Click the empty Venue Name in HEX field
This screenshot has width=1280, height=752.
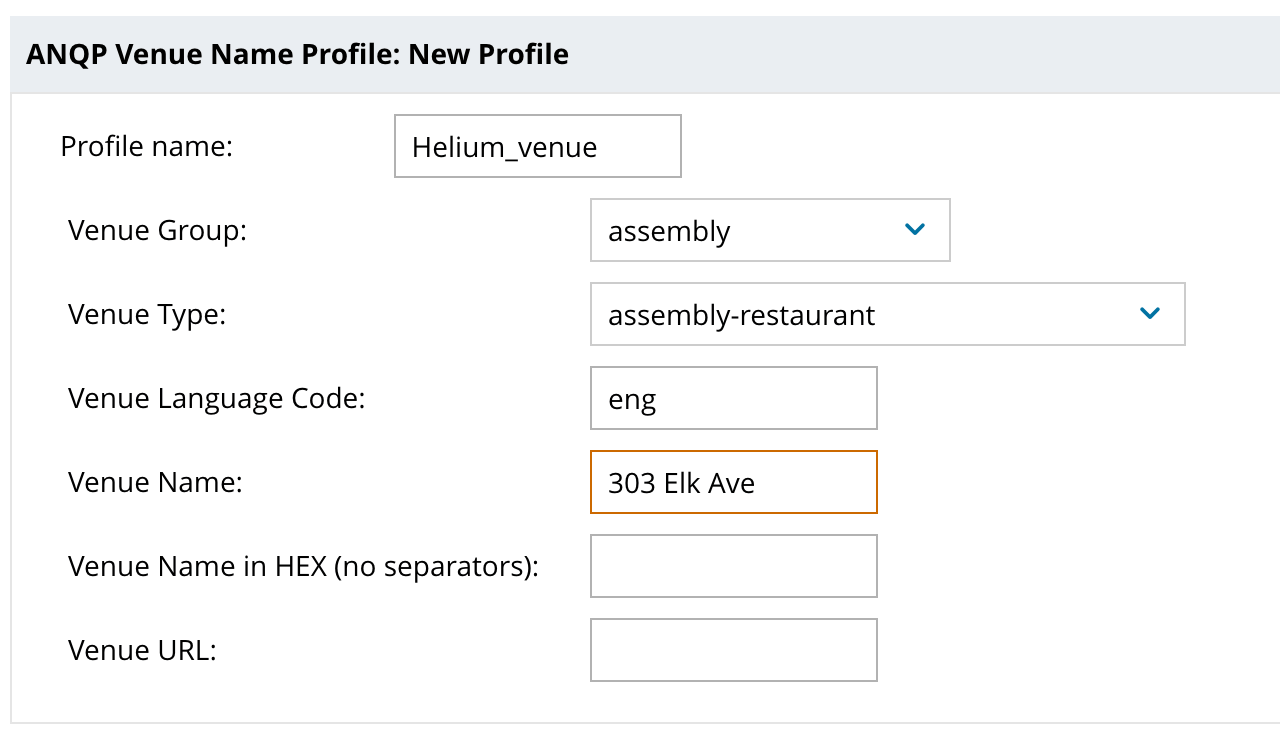click(733, 567)
